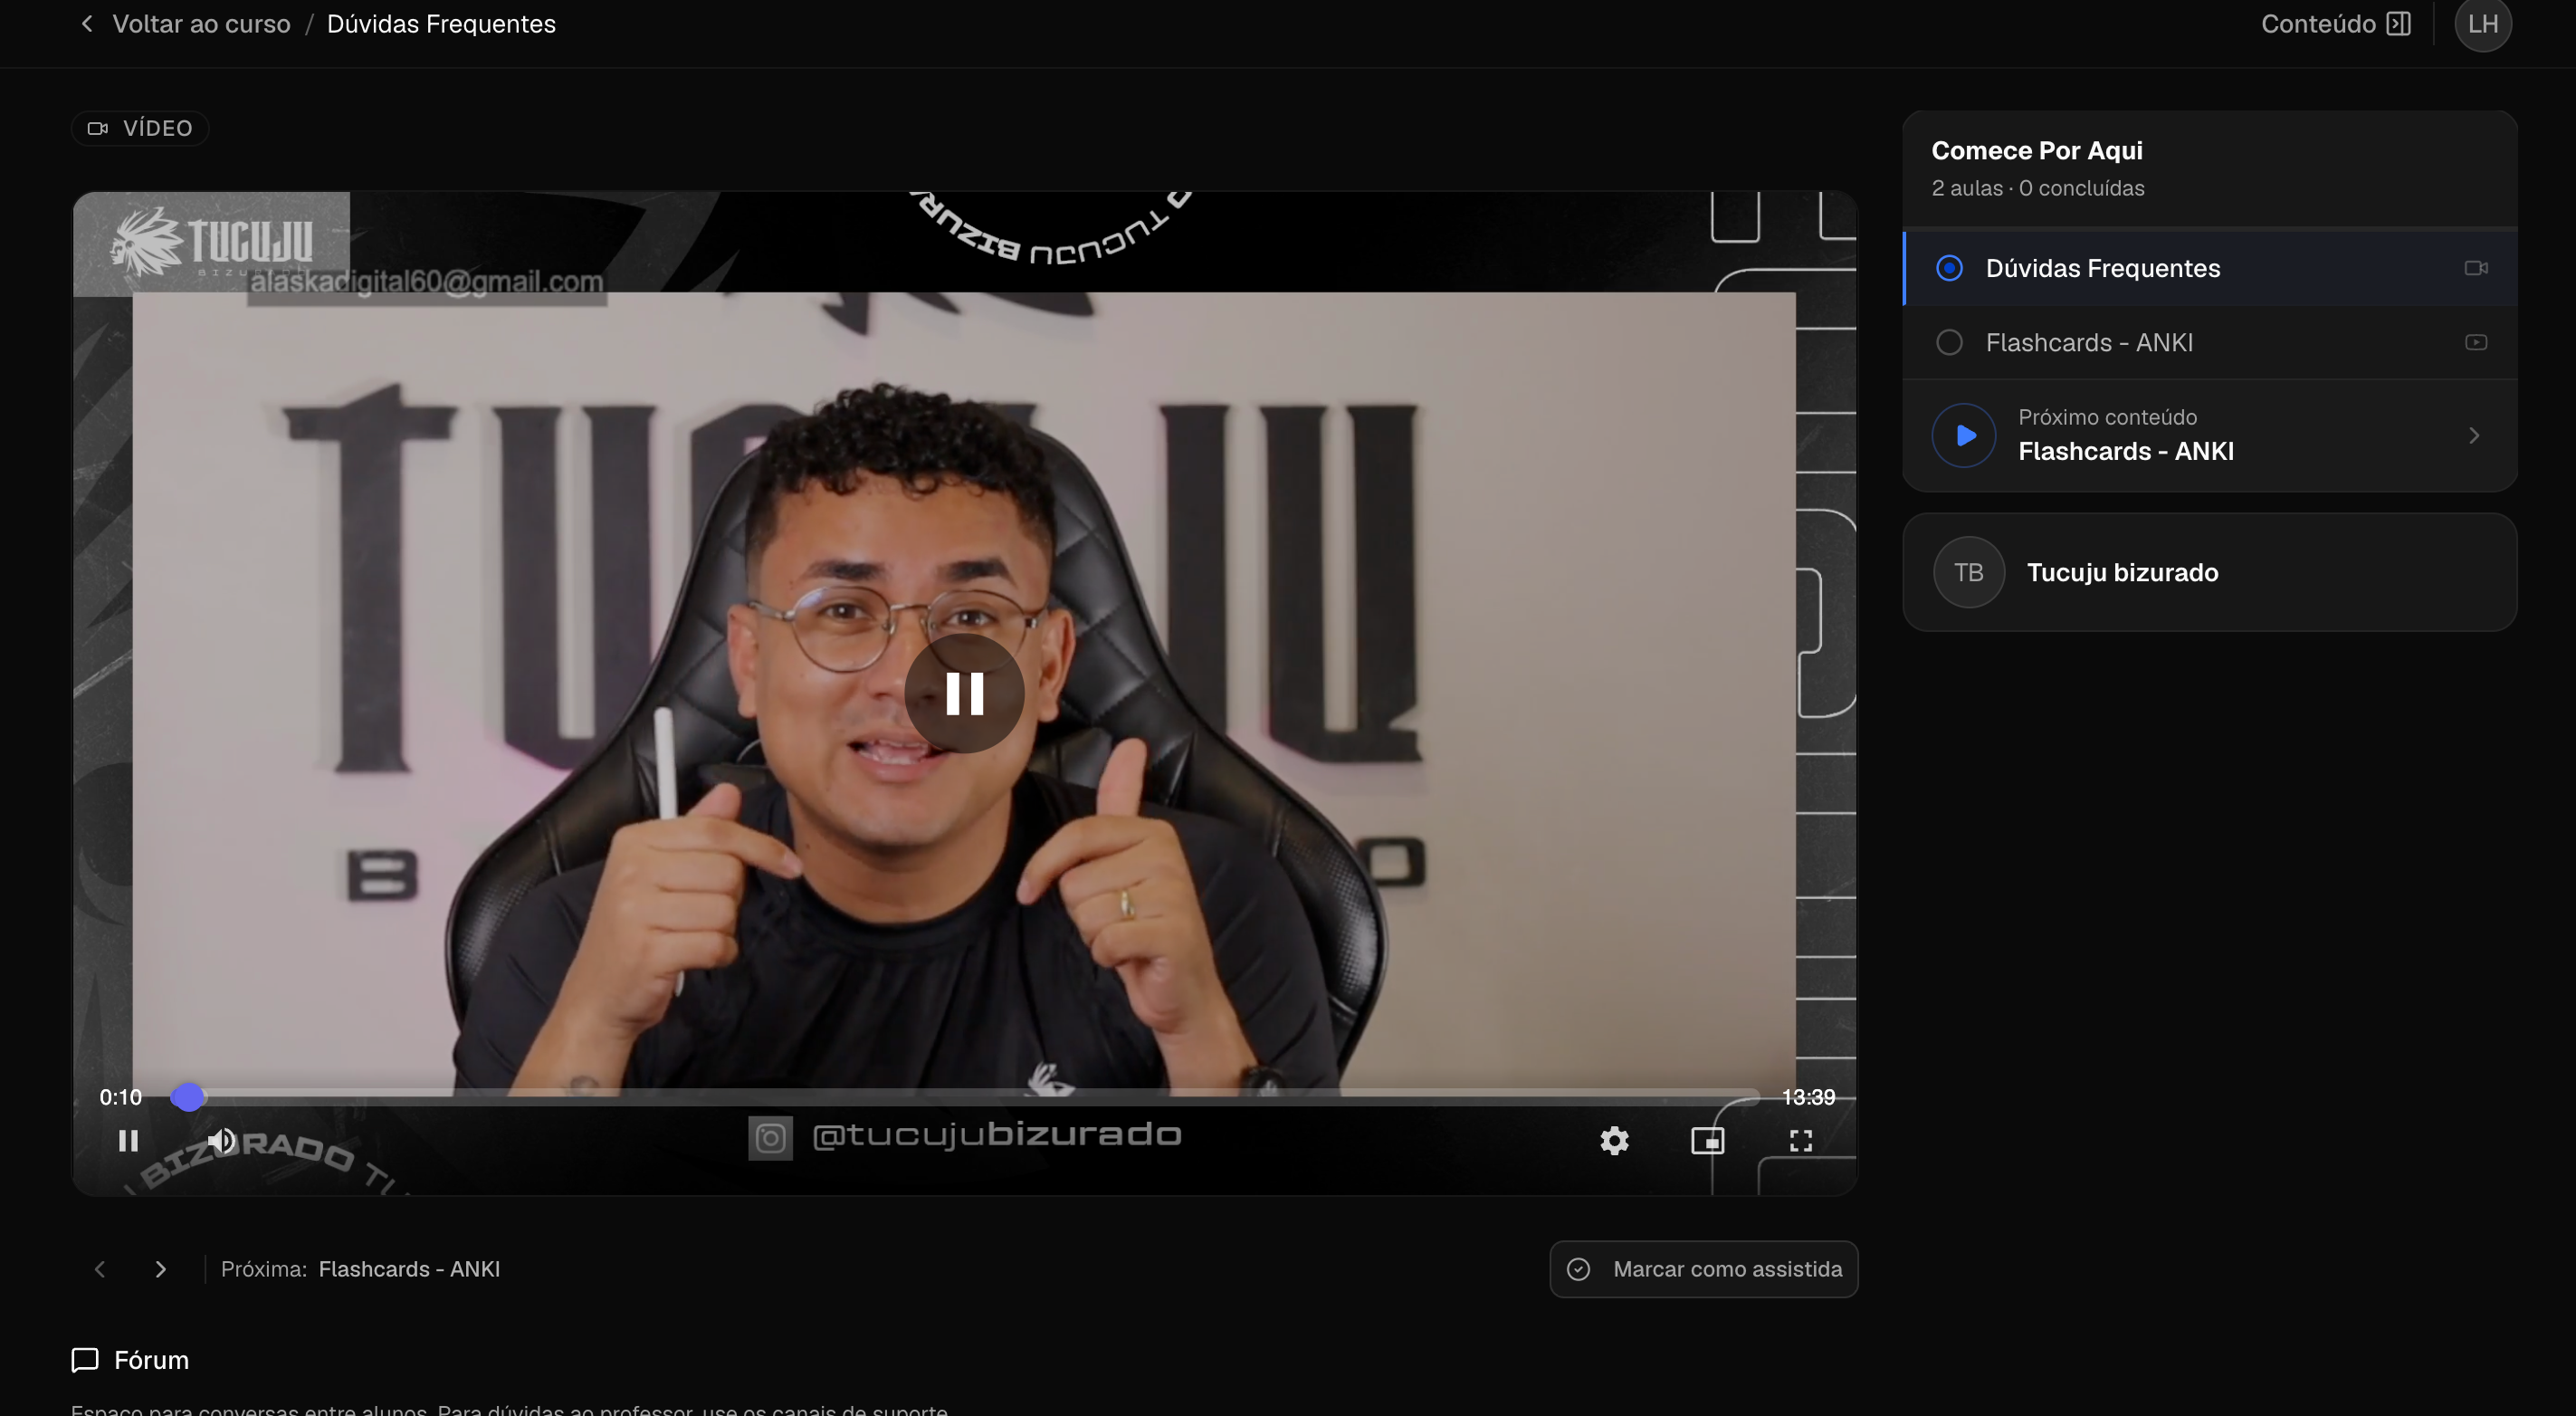This screenshot has width=2576, height=1416.
Task: Click the panel icon beside Conteúdo
Action: click(2398, 24)
